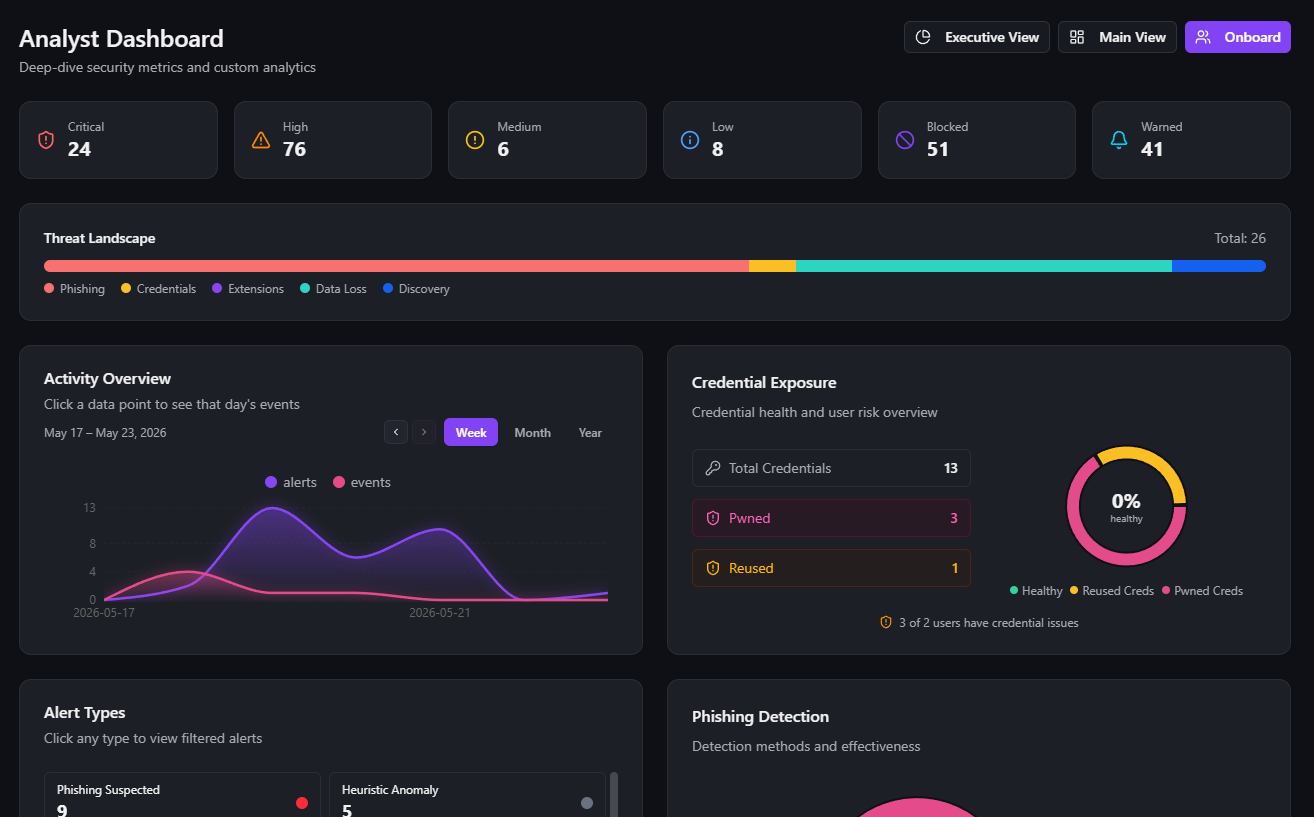
Task: Click the '2026-05-17' axis label
Action: tap(104, 612)
